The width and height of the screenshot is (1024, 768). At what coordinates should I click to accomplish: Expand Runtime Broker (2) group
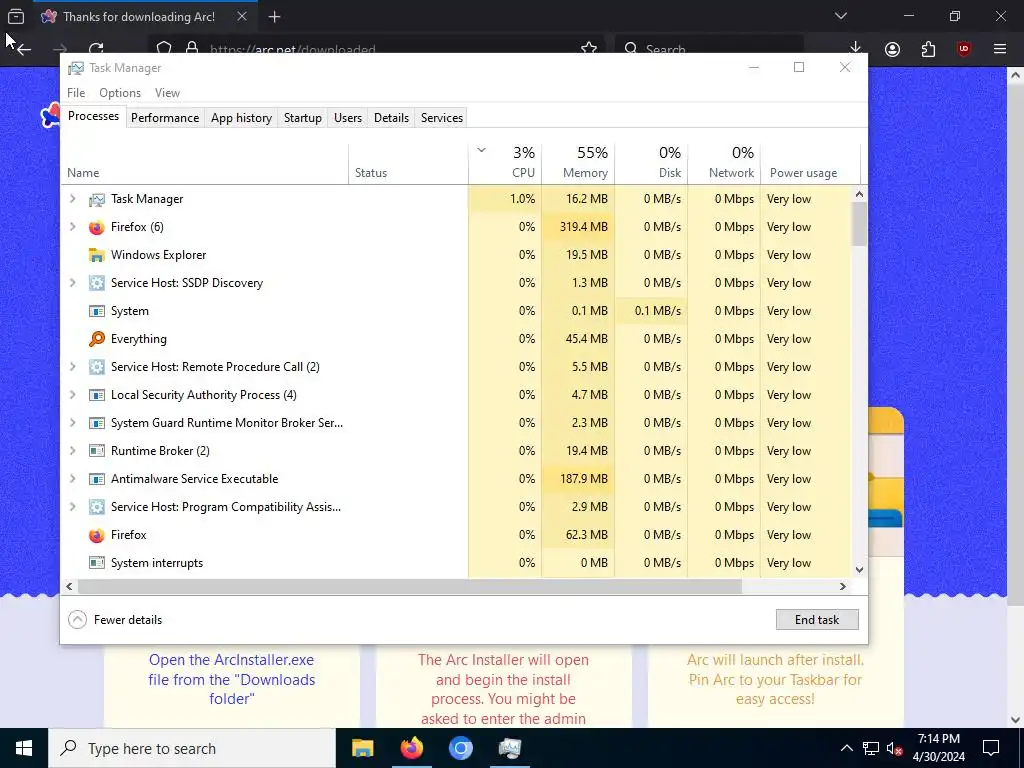click(x=72, y=451)
